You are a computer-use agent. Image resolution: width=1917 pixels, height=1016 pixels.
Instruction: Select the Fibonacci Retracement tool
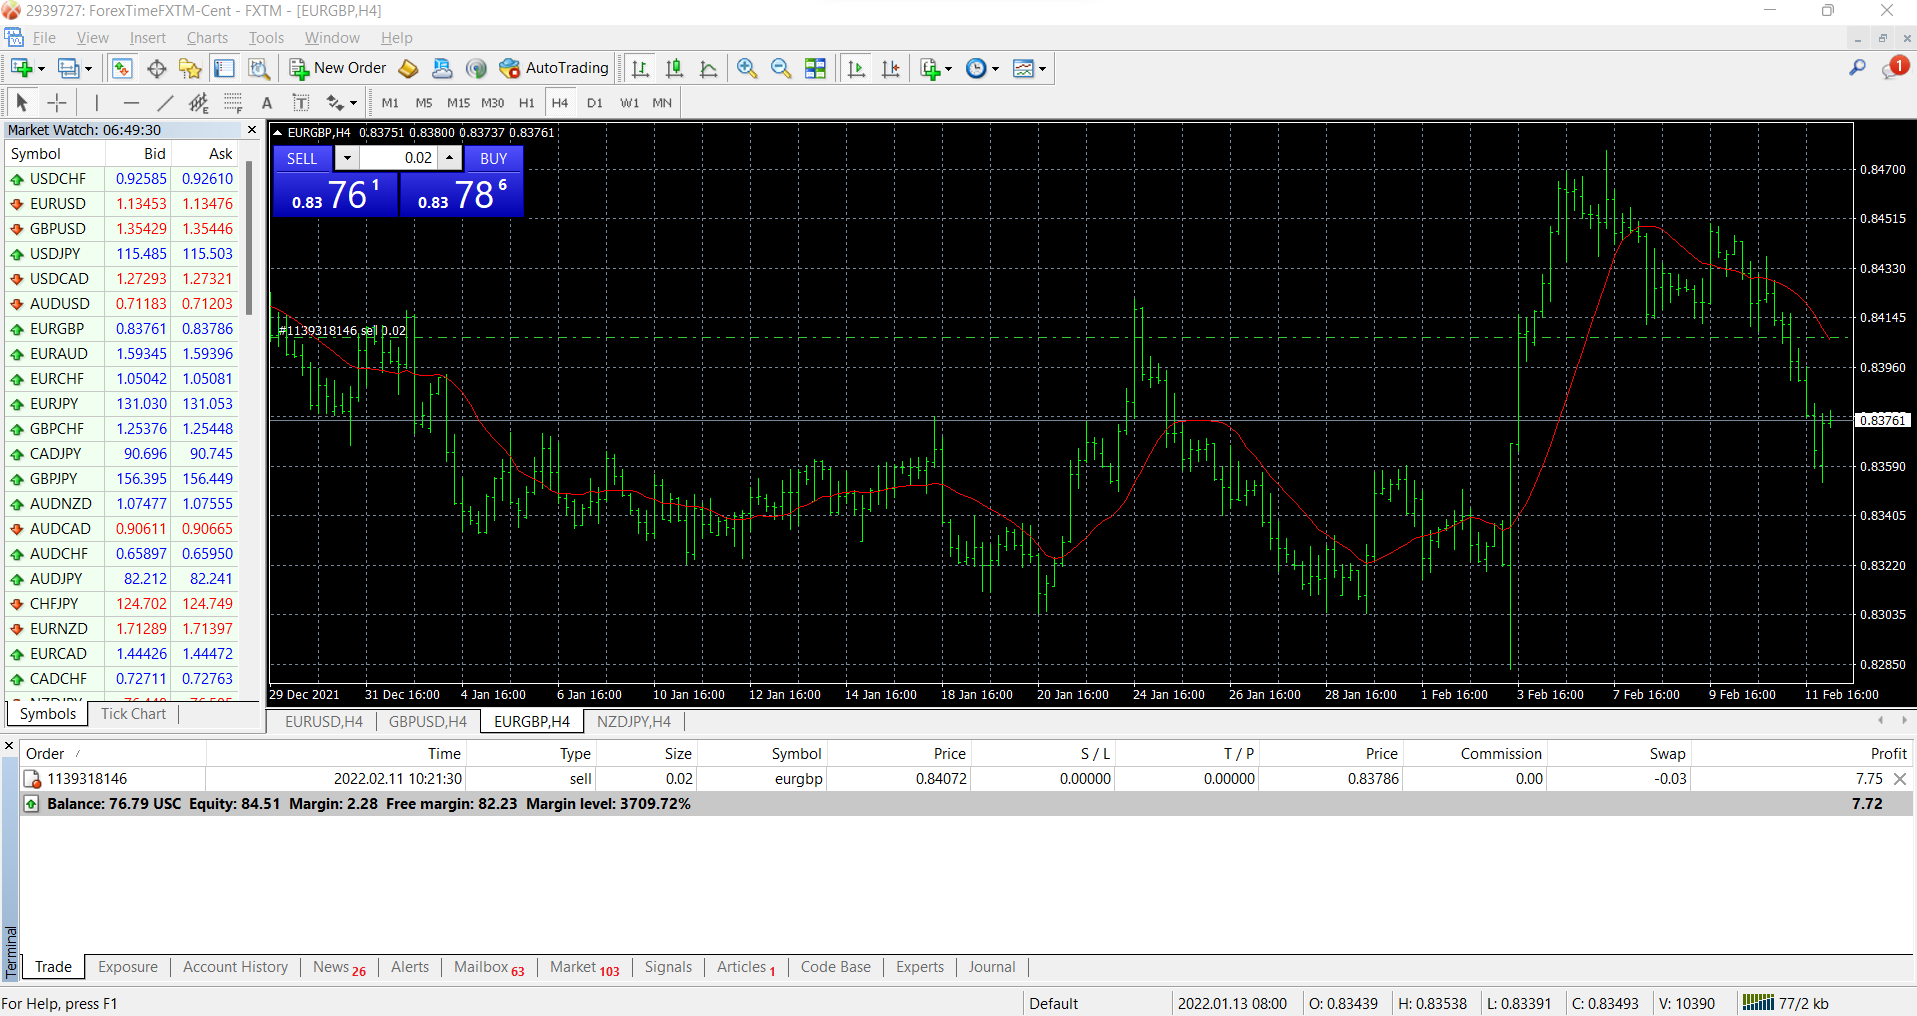(x=233, y=102)
